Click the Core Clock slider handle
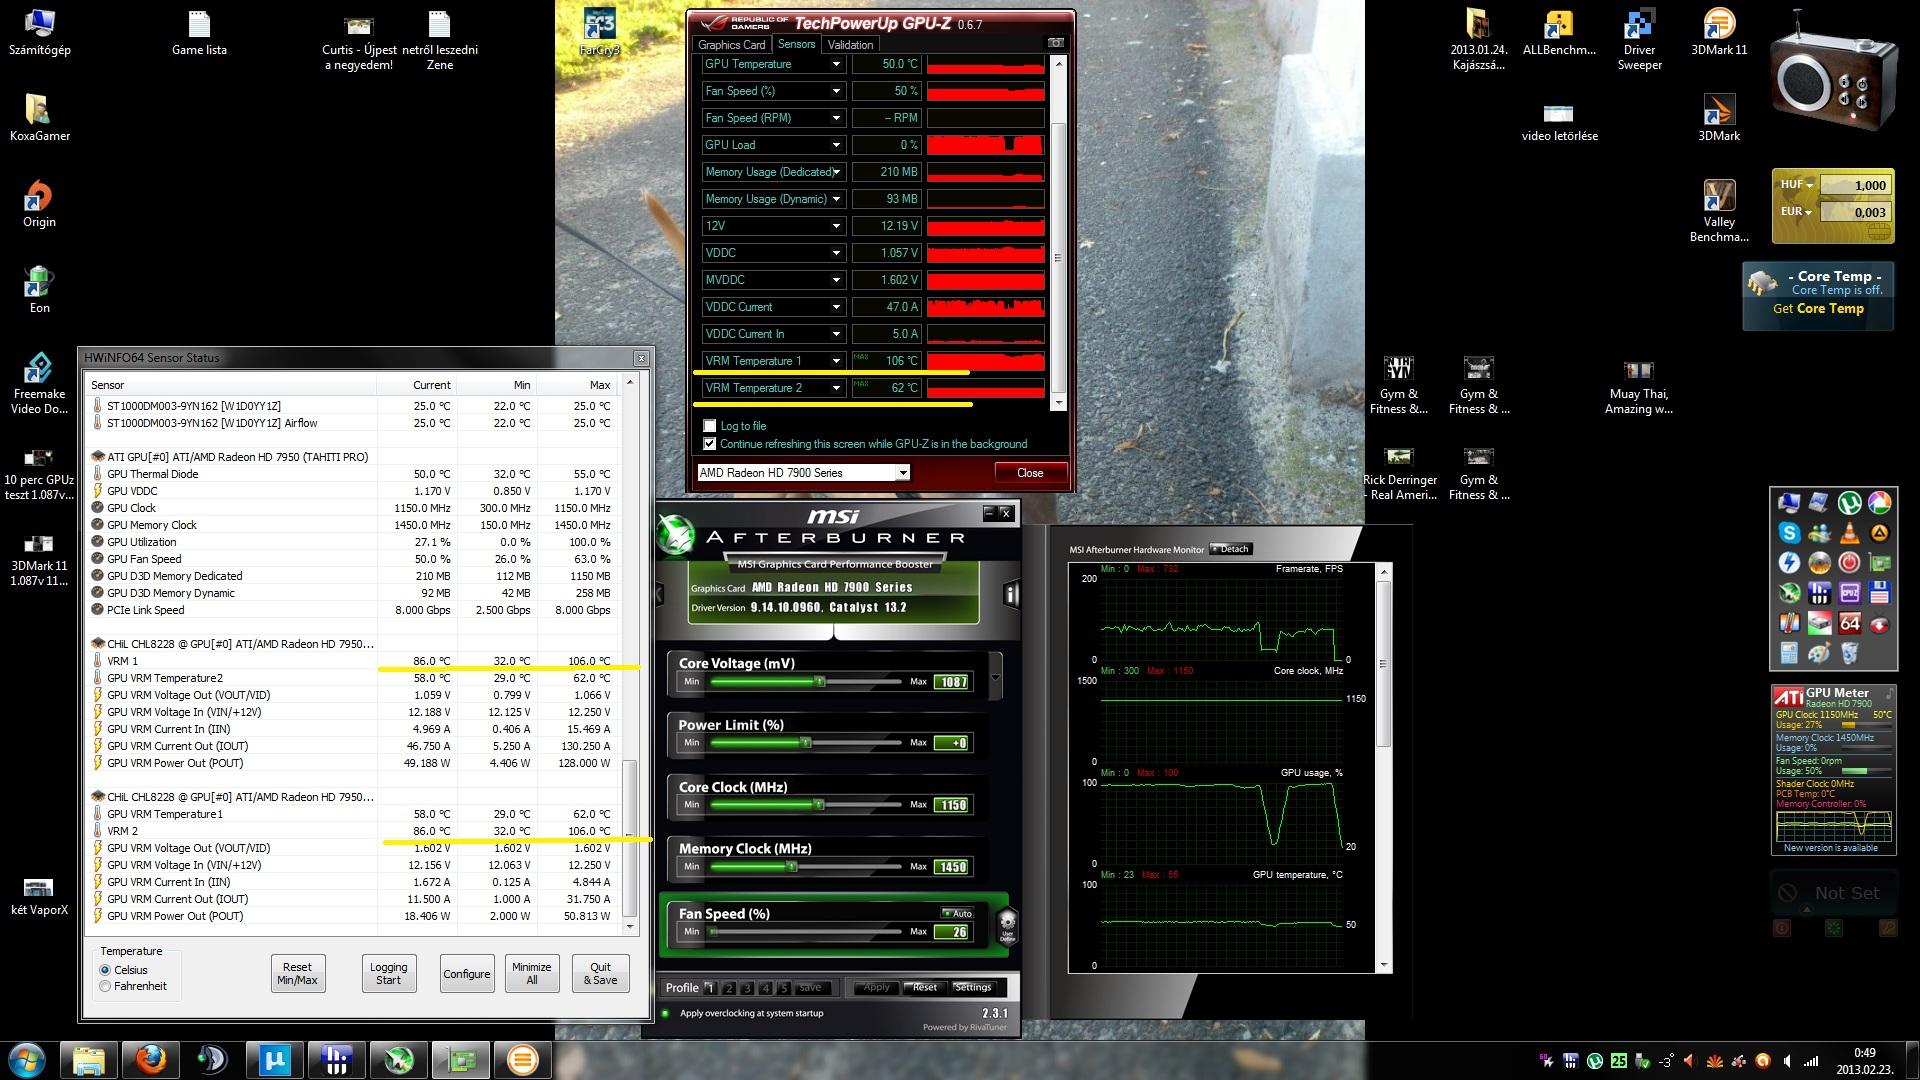 818,804
